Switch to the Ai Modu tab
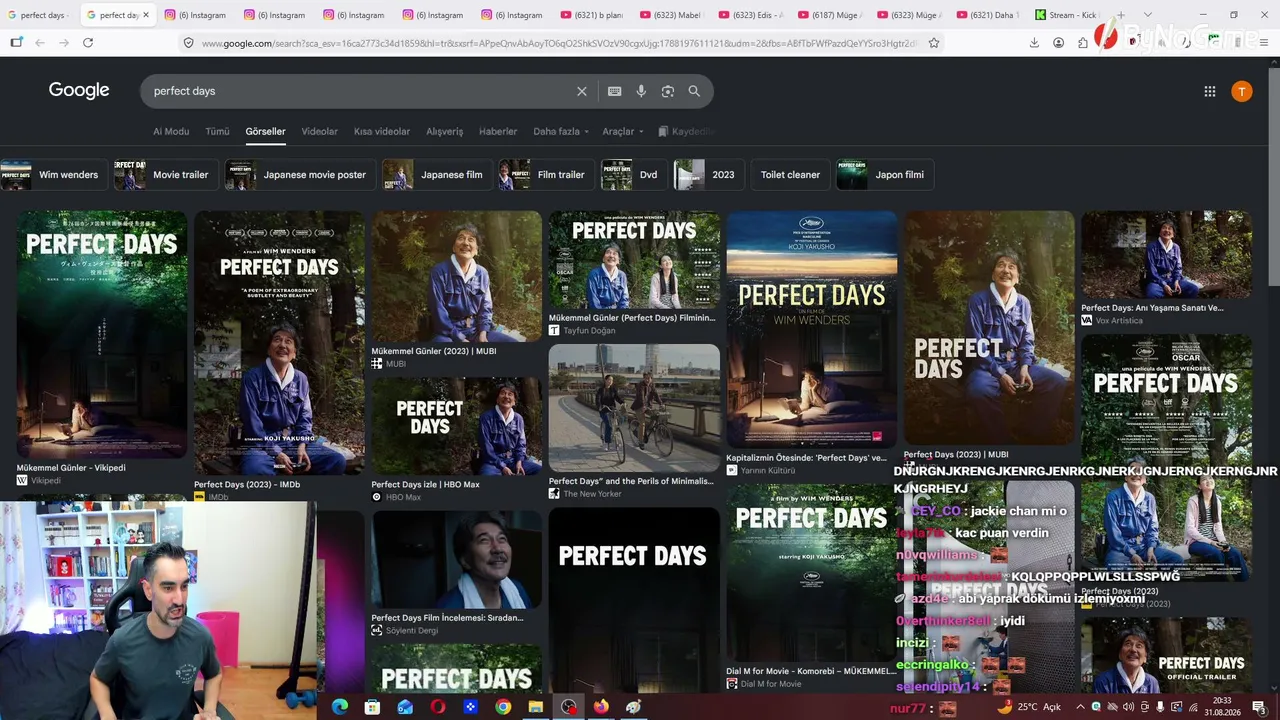Screen dimensions: 1280x720 [x=171, y=131]
